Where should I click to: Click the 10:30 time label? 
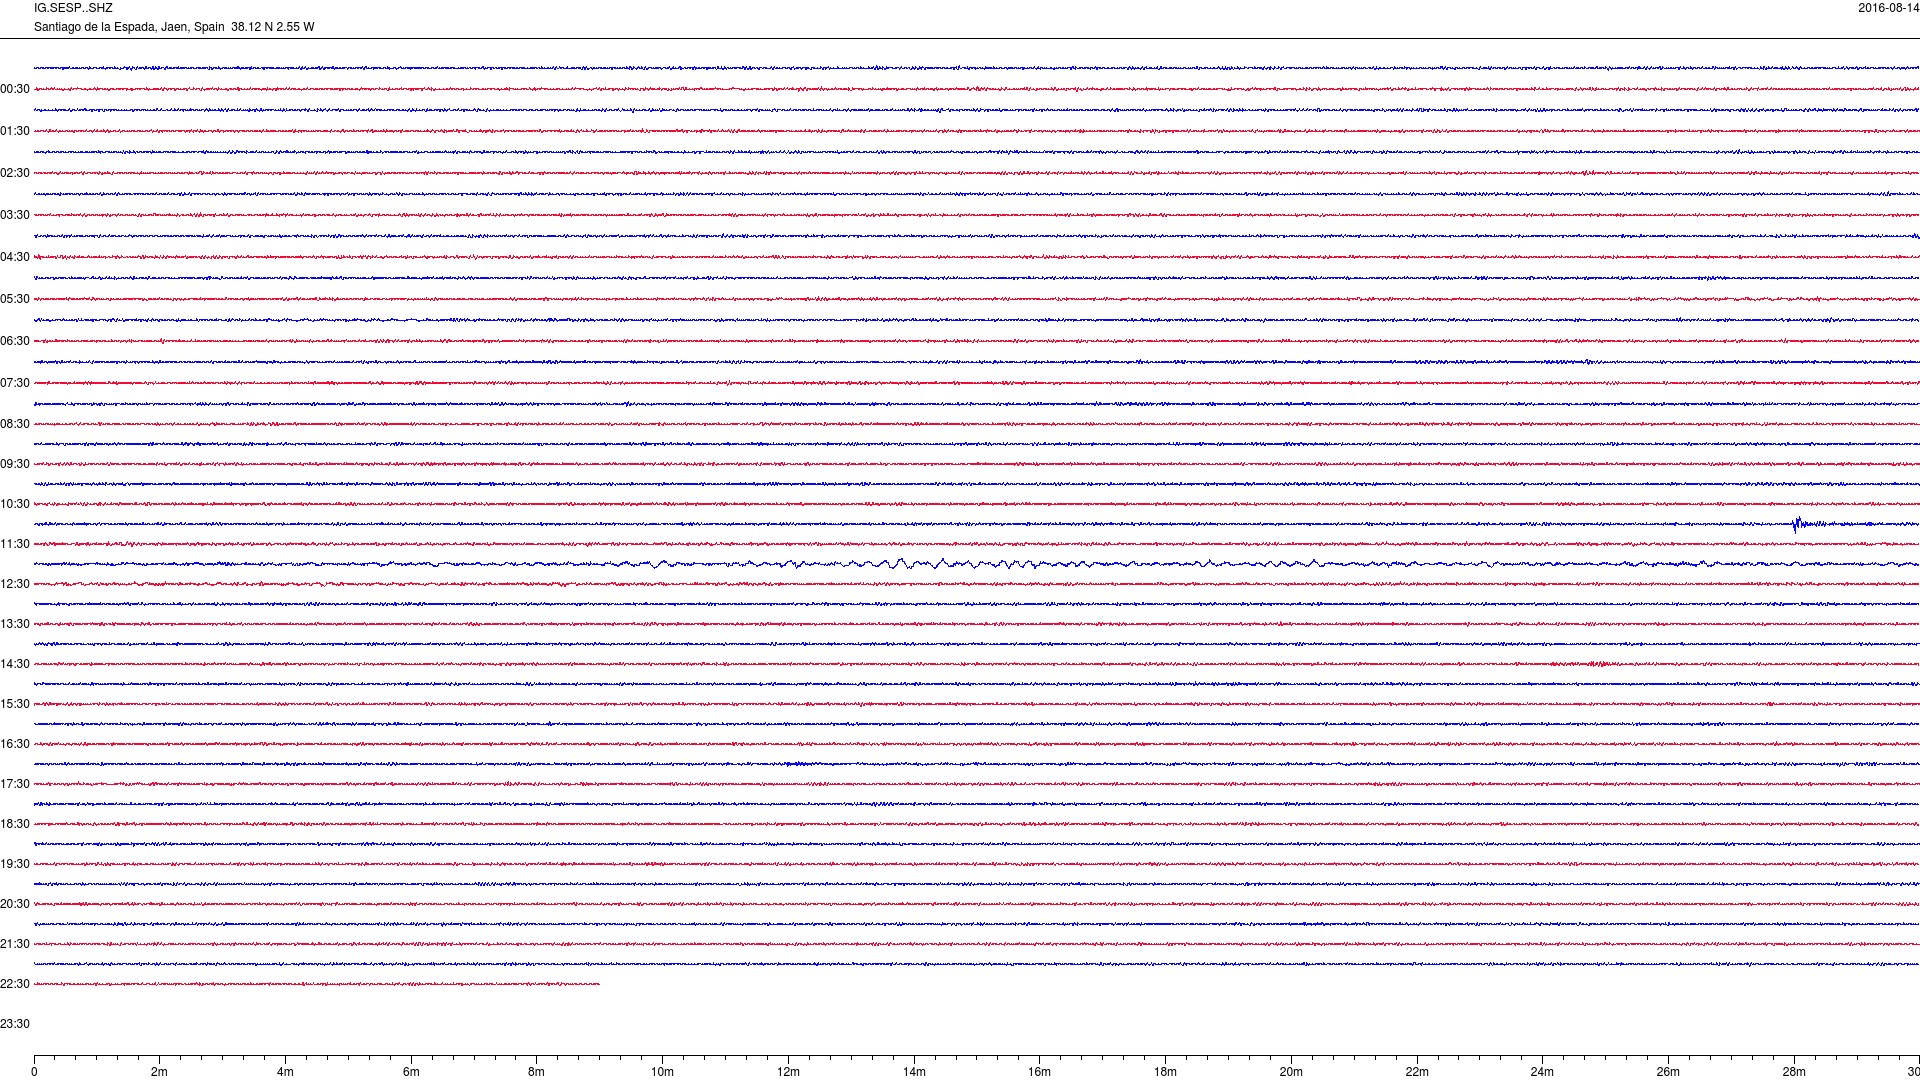15,504
